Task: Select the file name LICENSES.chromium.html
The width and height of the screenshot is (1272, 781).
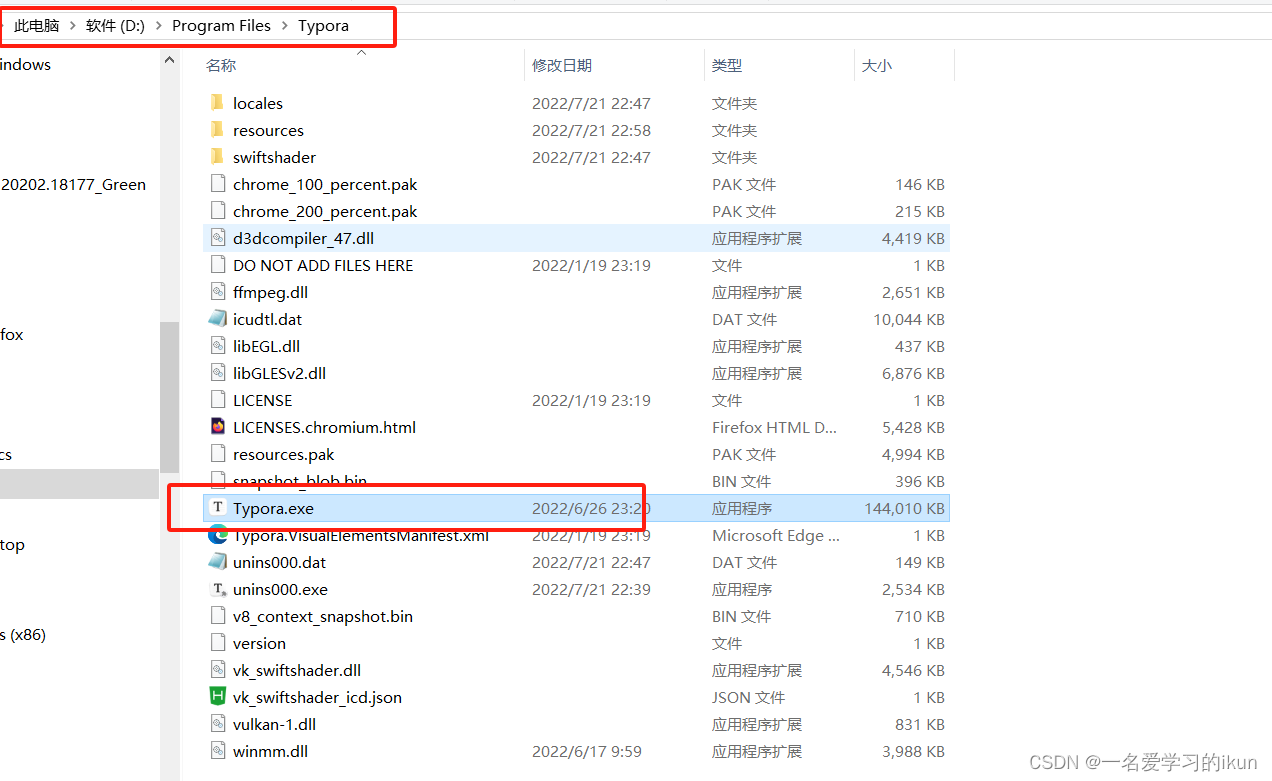Action: coord(324,427)
